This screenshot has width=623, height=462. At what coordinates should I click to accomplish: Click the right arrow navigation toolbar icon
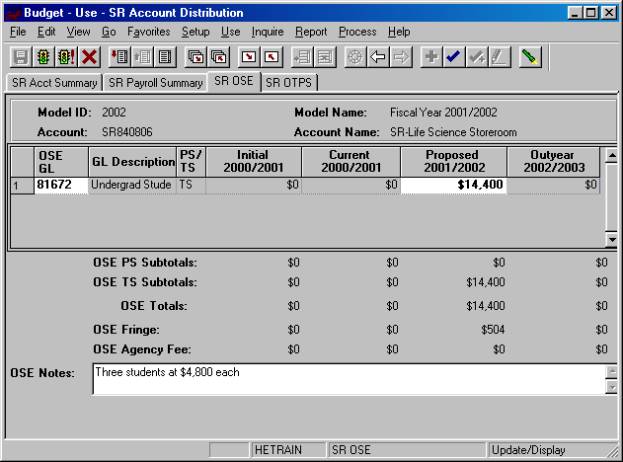[402, 58]
